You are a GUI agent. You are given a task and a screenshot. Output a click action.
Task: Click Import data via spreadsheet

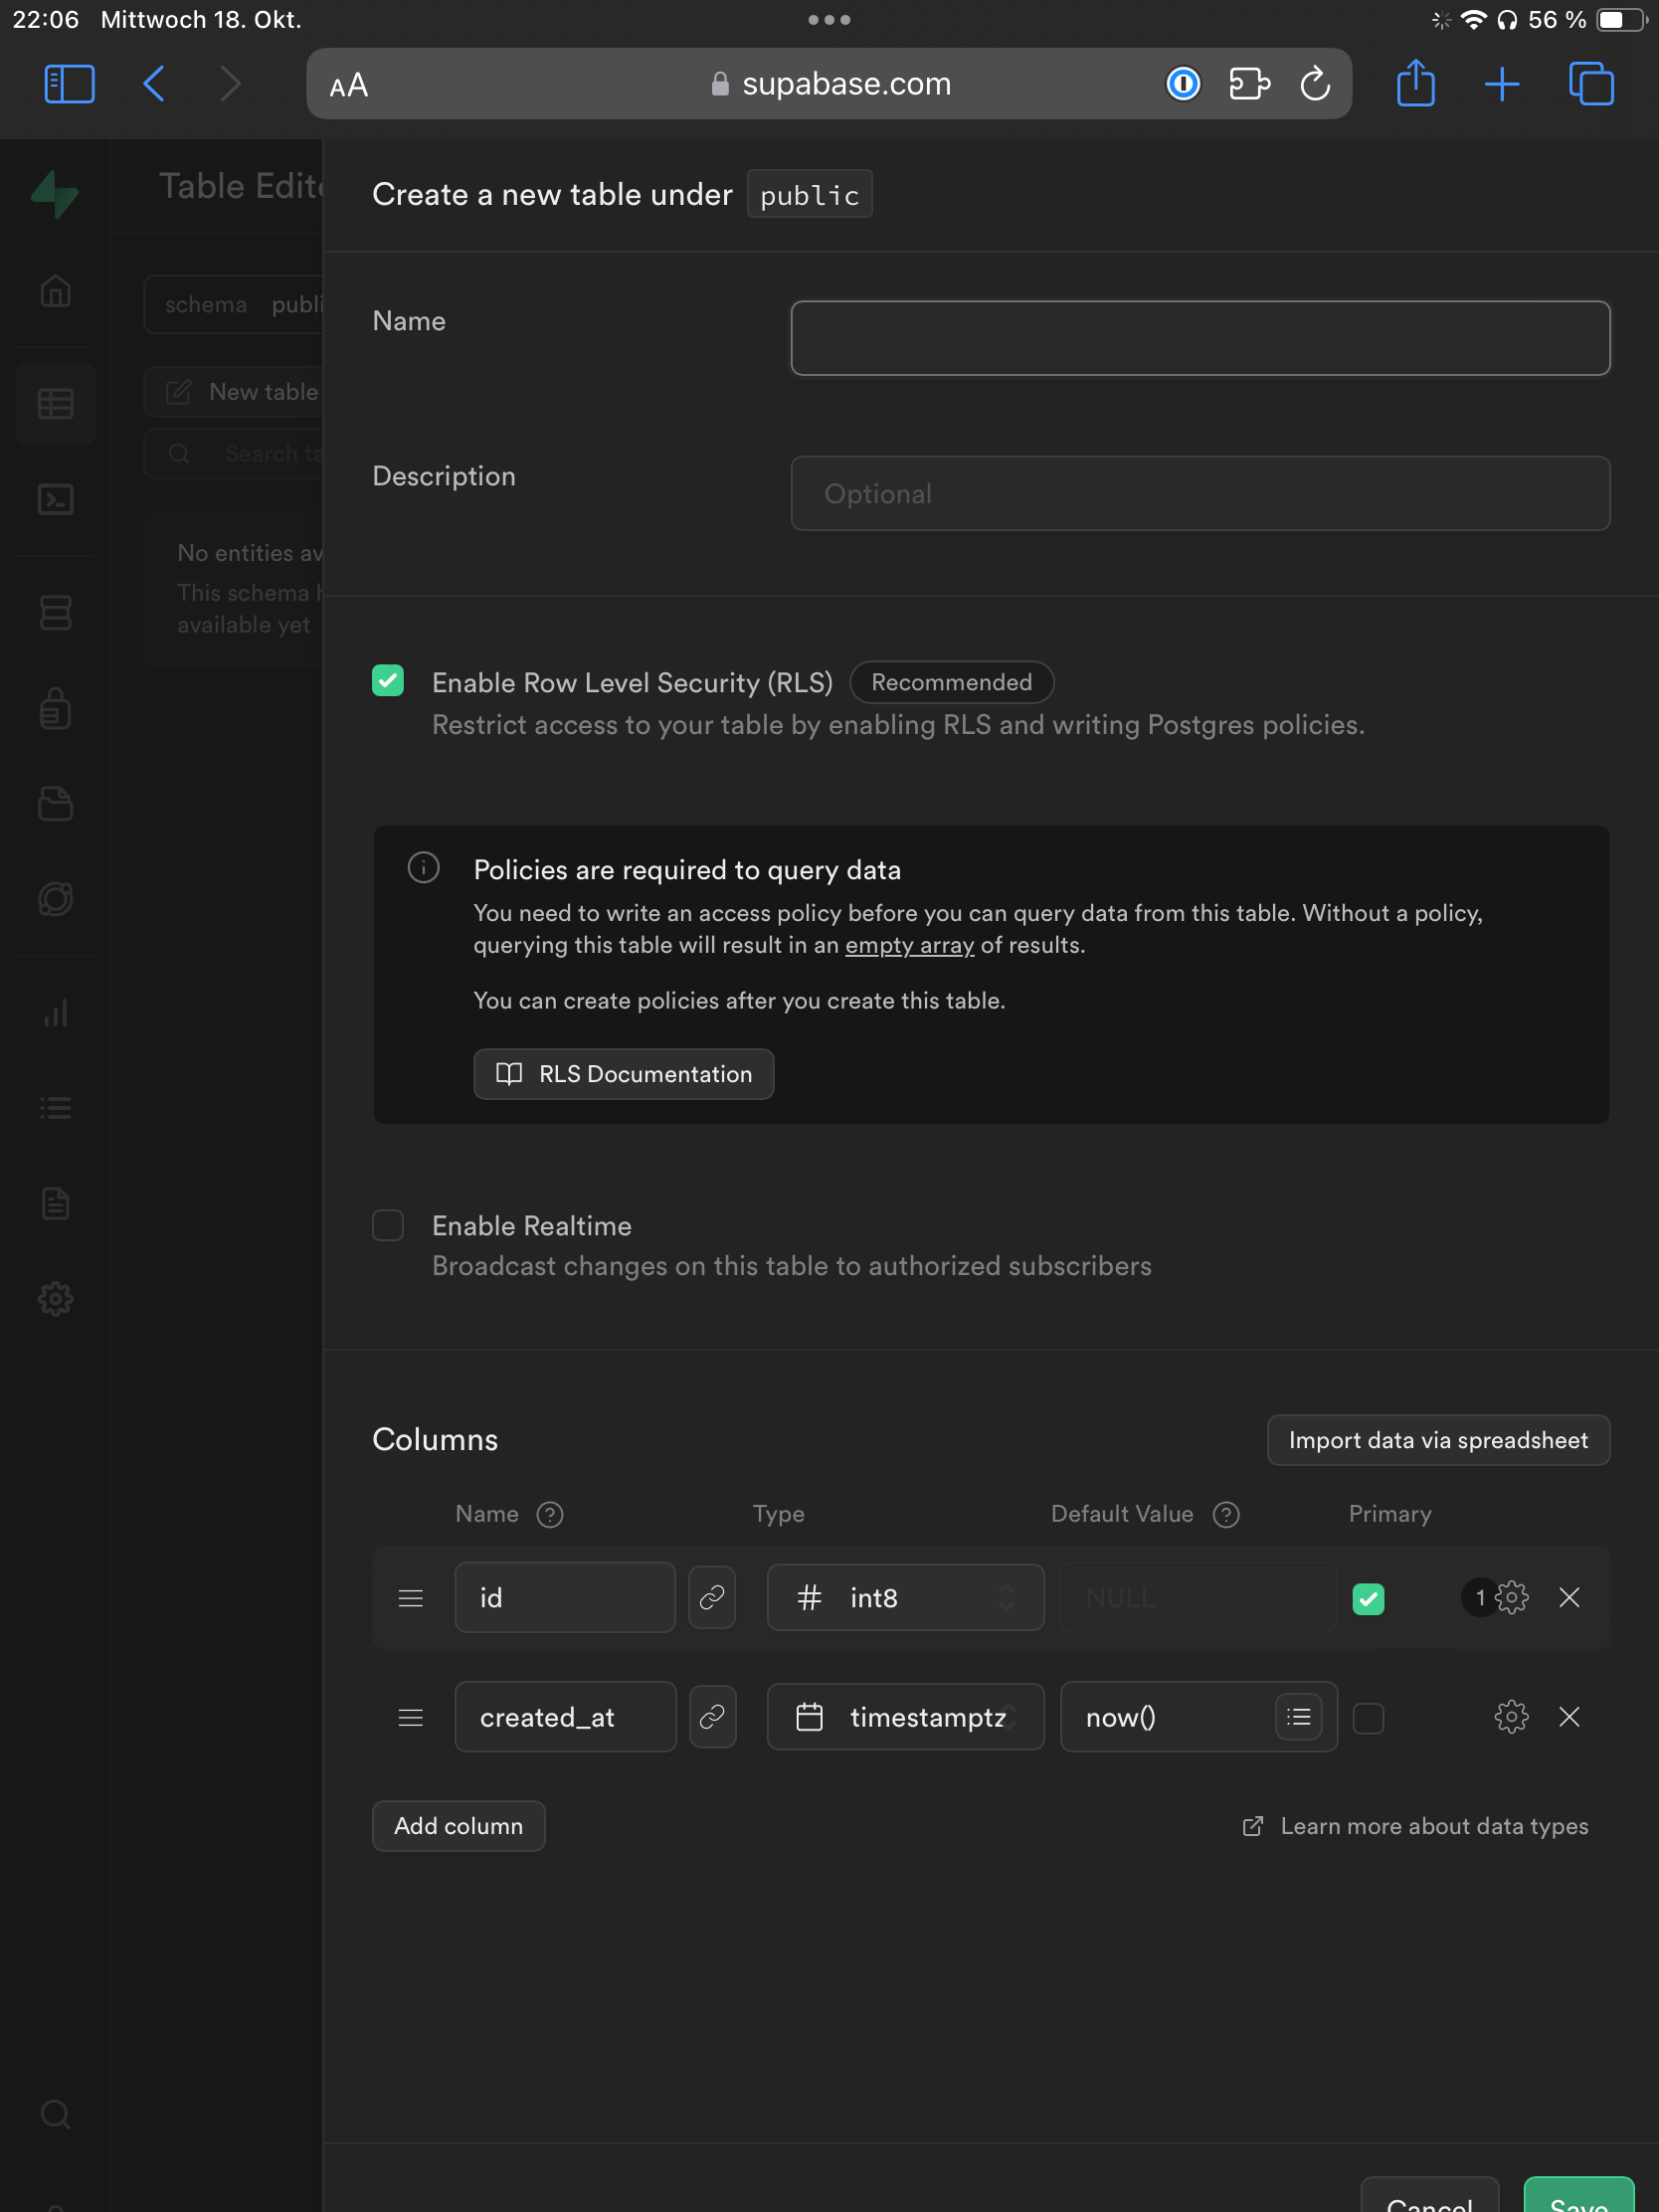coord(1438,1440)
